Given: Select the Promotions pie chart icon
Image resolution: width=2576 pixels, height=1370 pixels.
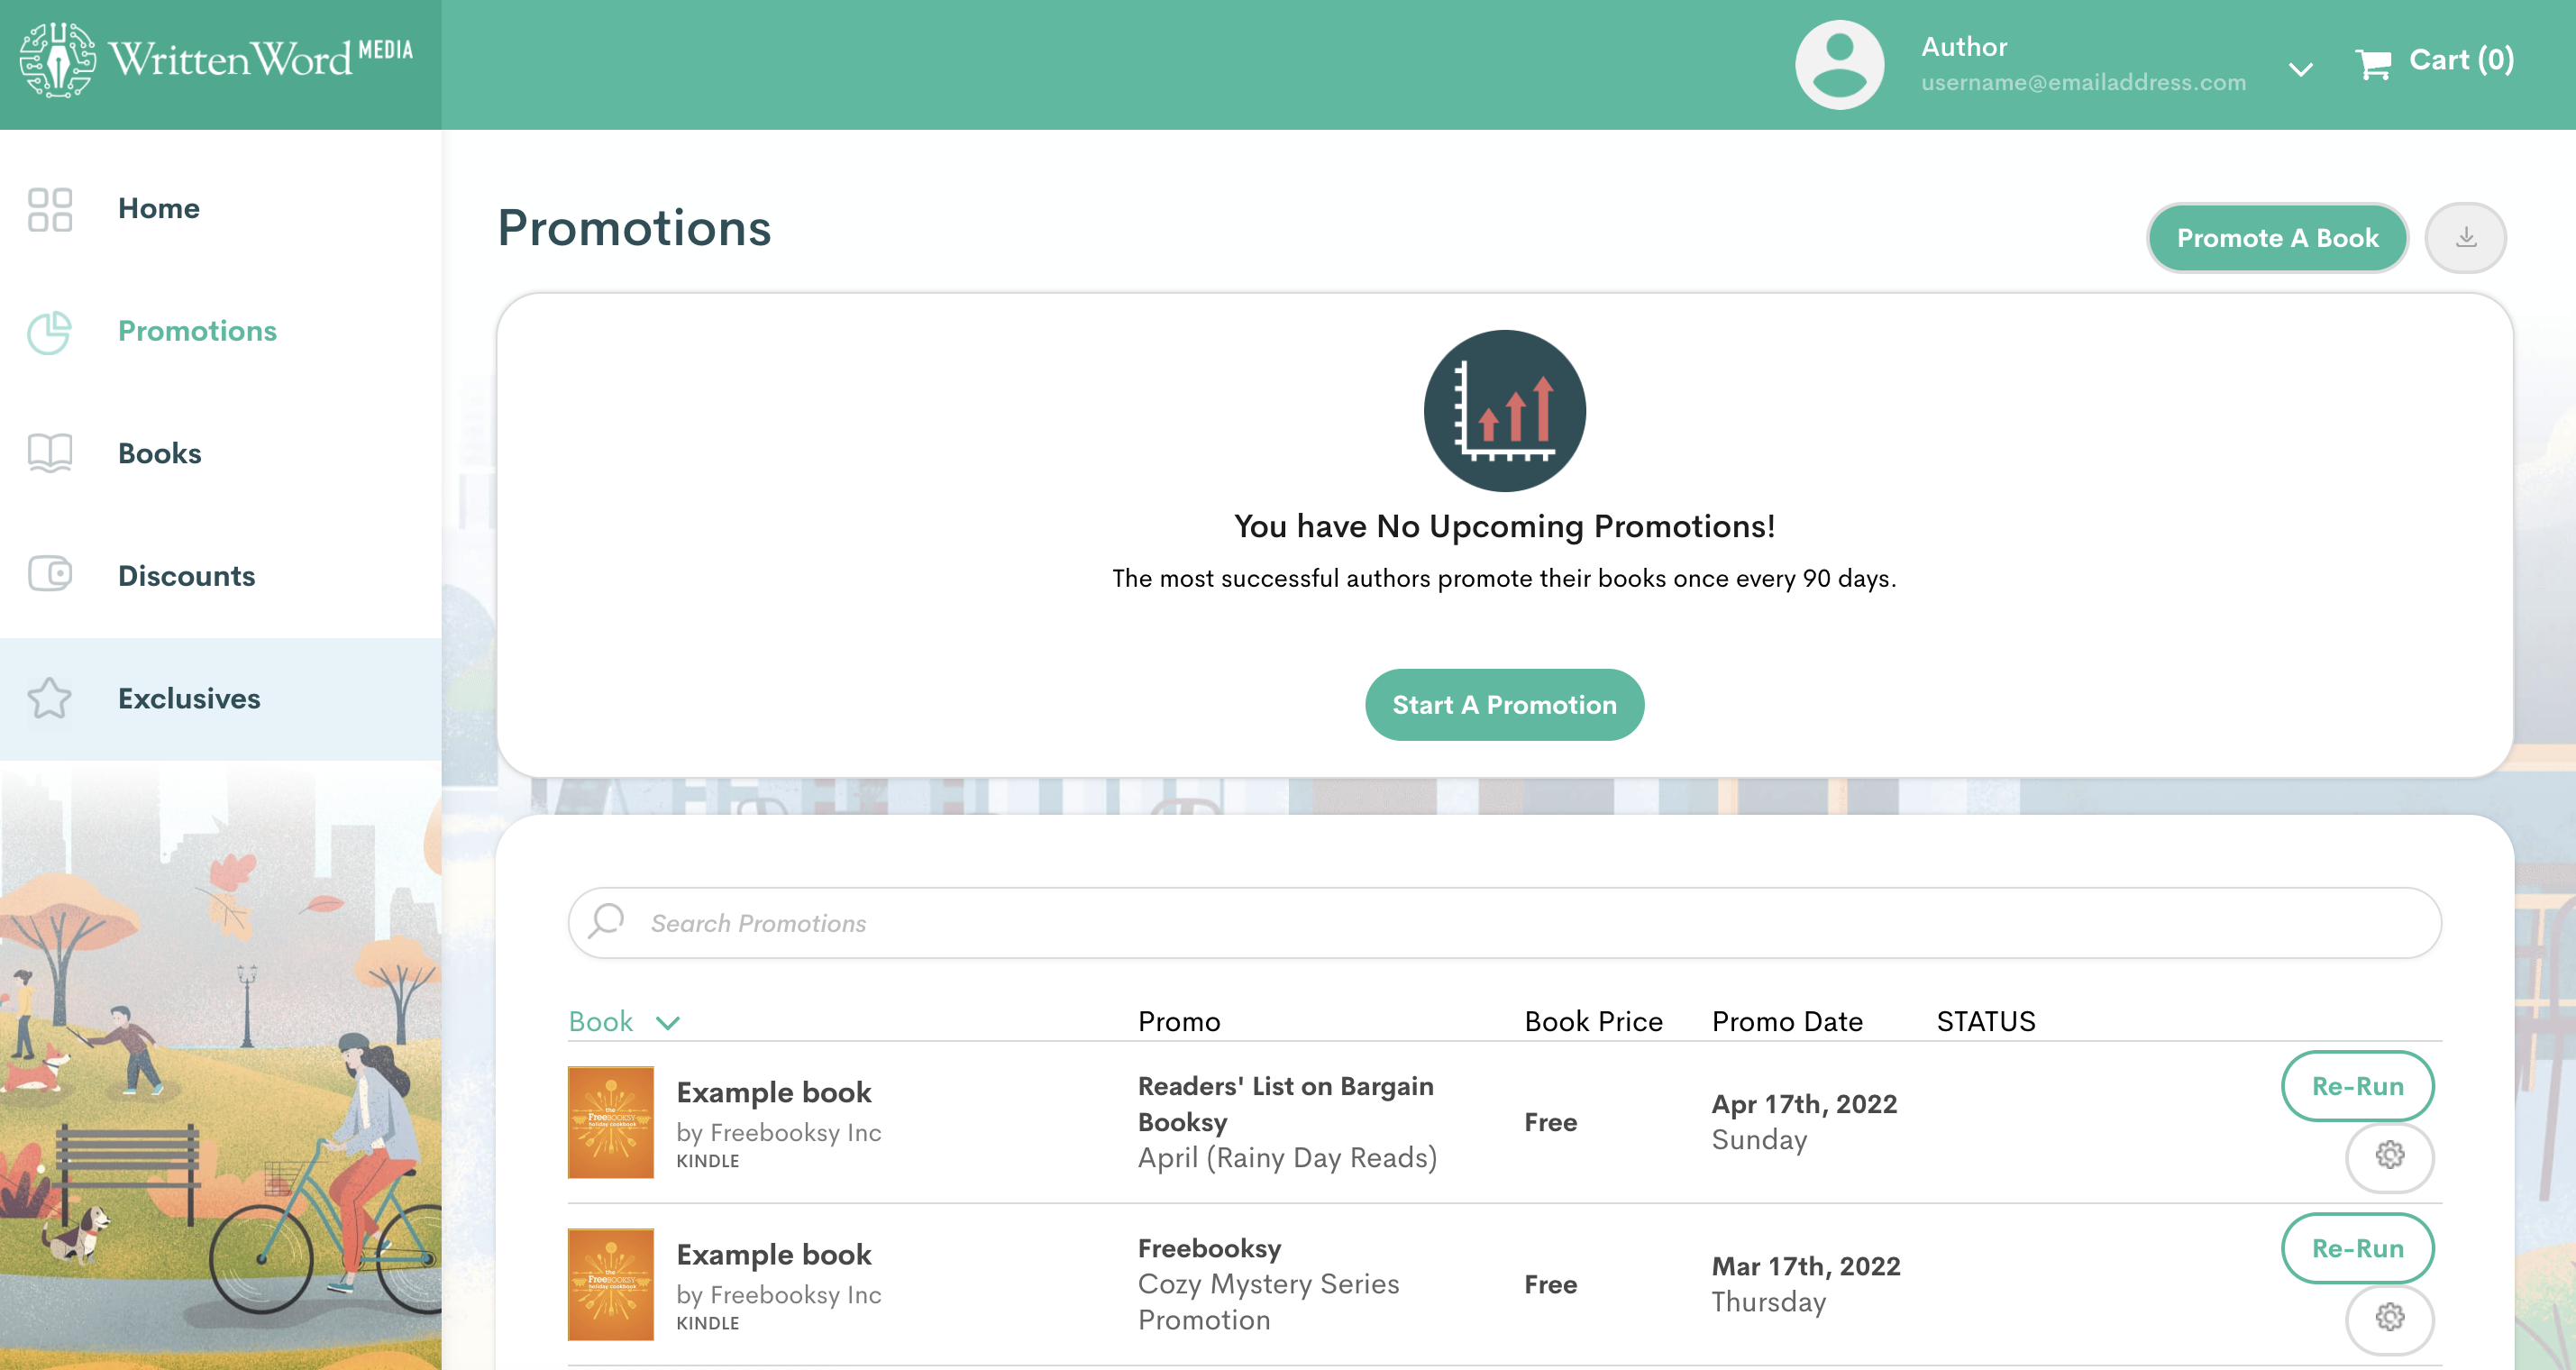Looking at the screenshot, I should [x=49, y=332].
